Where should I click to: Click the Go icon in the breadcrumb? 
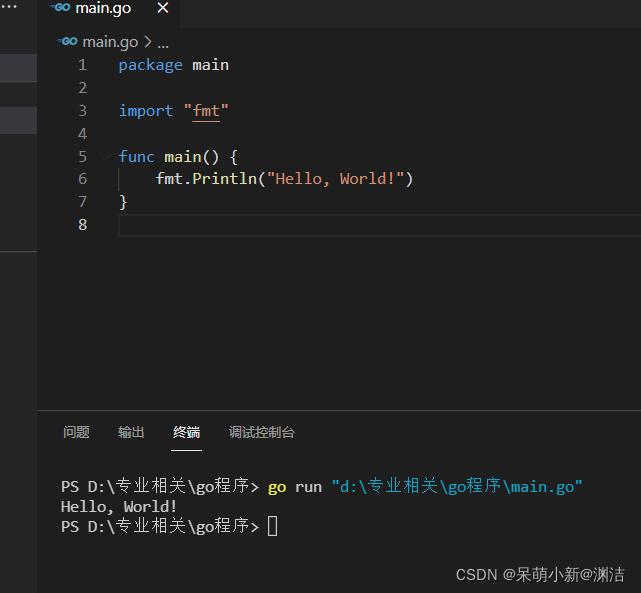pyautogui.click(x=68, y=42)
